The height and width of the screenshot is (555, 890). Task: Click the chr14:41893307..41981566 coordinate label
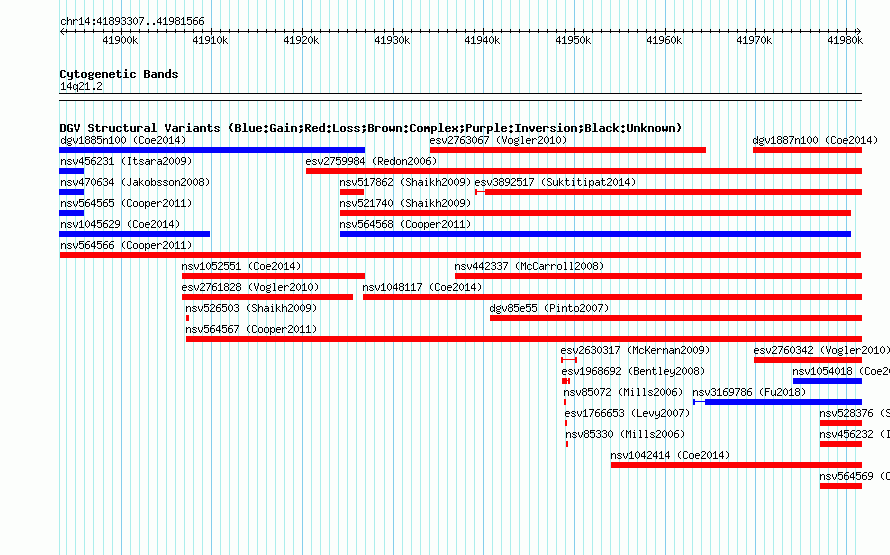coord(132,21)
